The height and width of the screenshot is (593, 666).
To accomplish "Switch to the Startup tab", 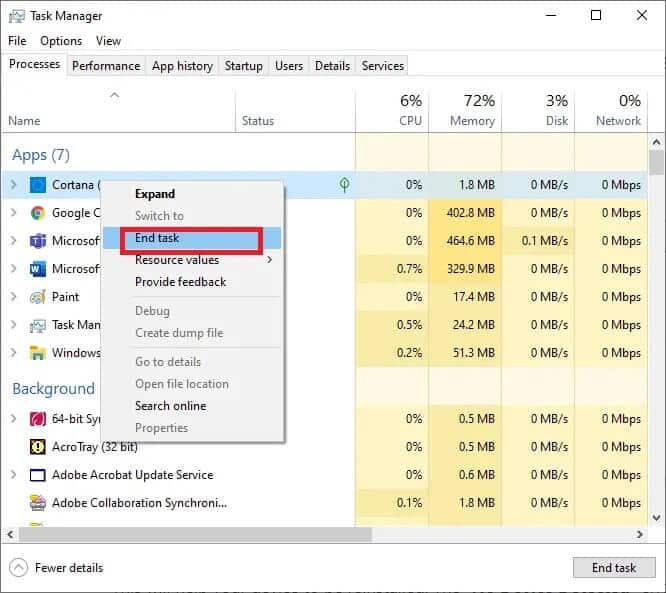I will (x=243, y=66).
